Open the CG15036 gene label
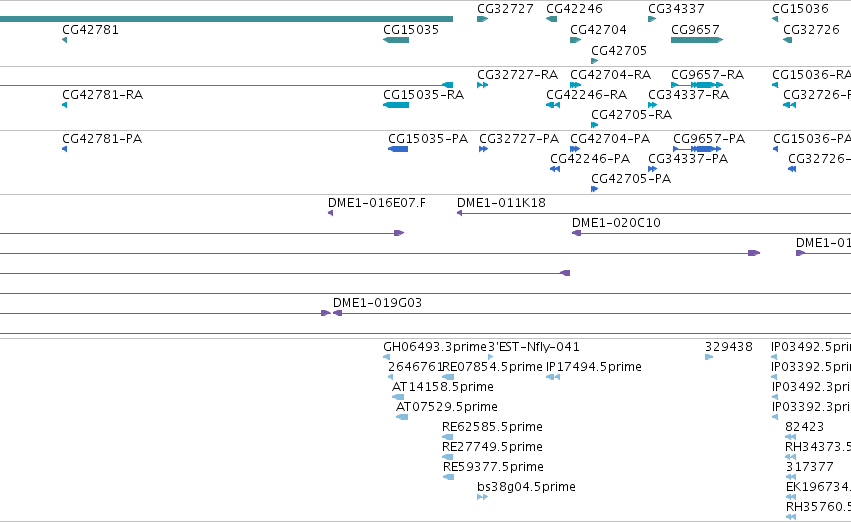The width and height of the screenshot is (851, 522). pos(800,9)
